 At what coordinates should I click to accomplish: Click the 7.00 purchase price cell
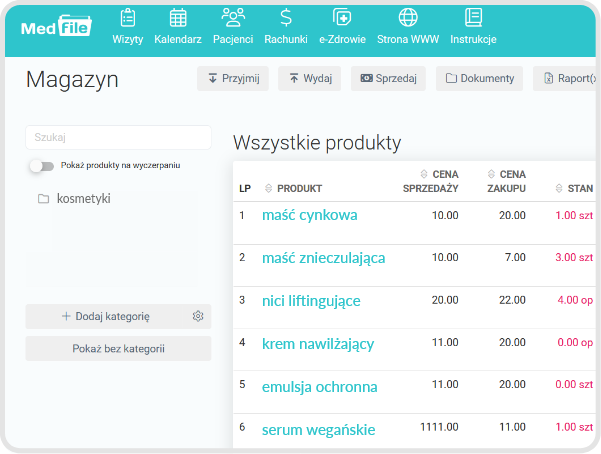pyautogui.click(x=515, y=257)
